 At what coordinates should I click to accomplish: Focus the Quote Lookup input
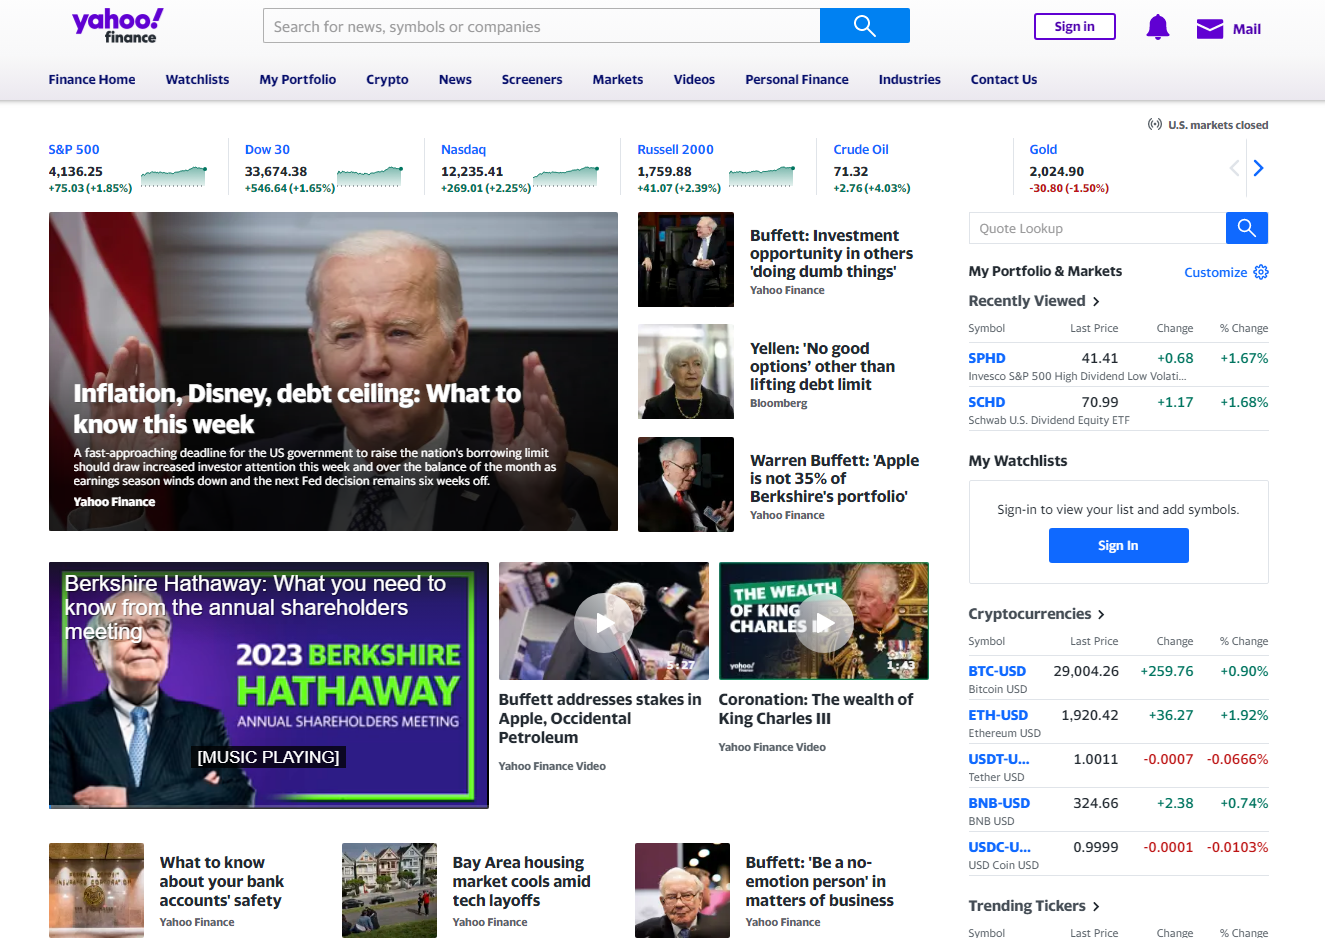pos(1097,228)
